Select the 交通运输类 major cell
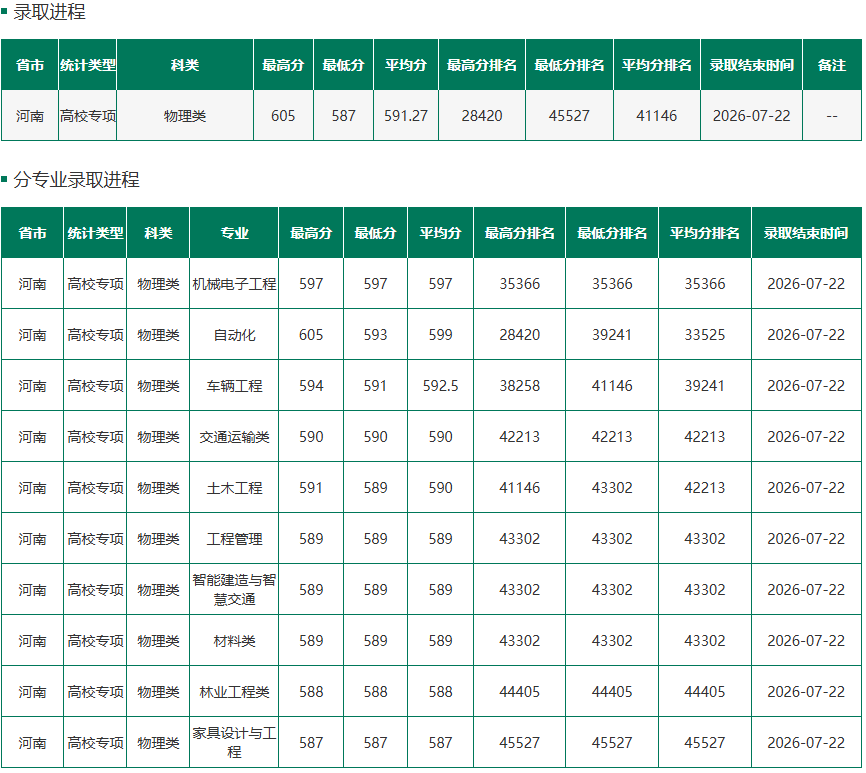Screen dimensions: 866x773 (234, 437)
